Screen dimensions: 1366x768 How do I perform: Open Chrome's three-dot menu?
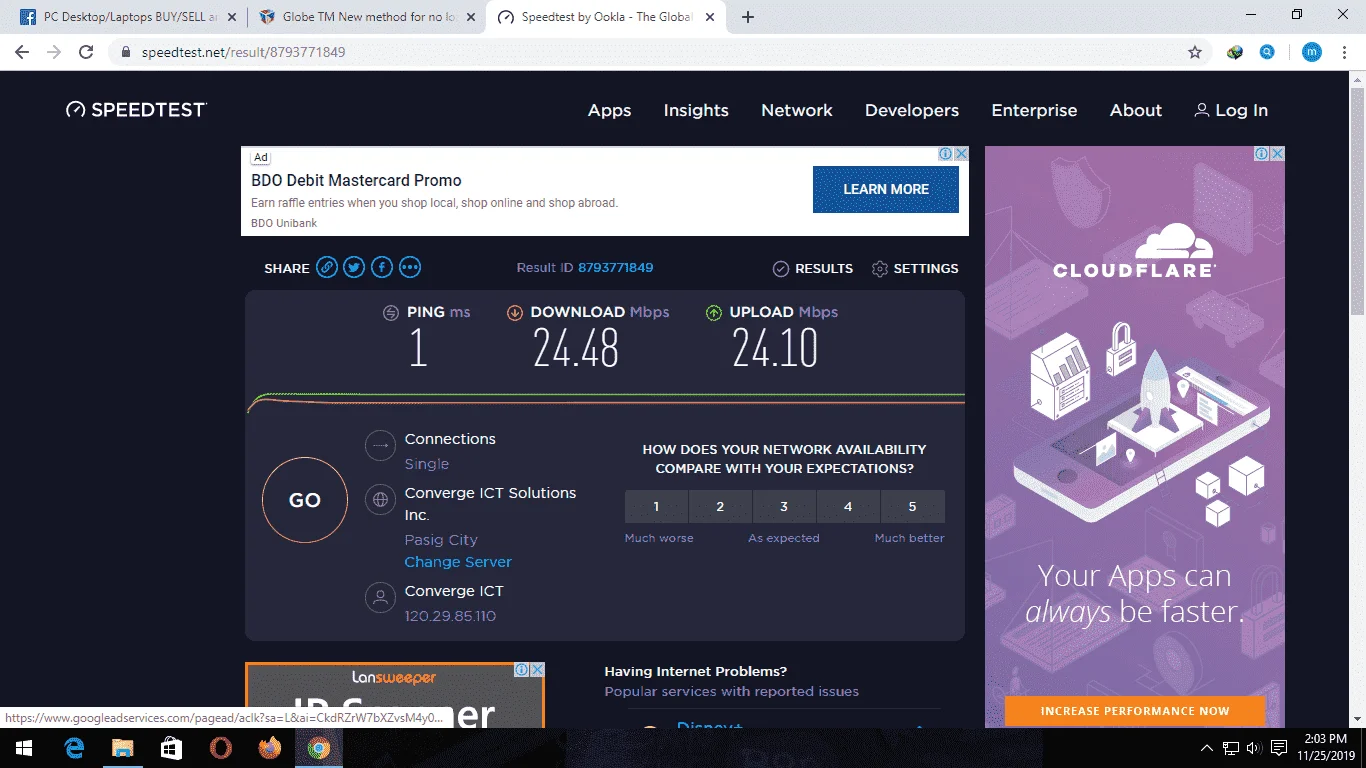click(x=1346, y=52)
